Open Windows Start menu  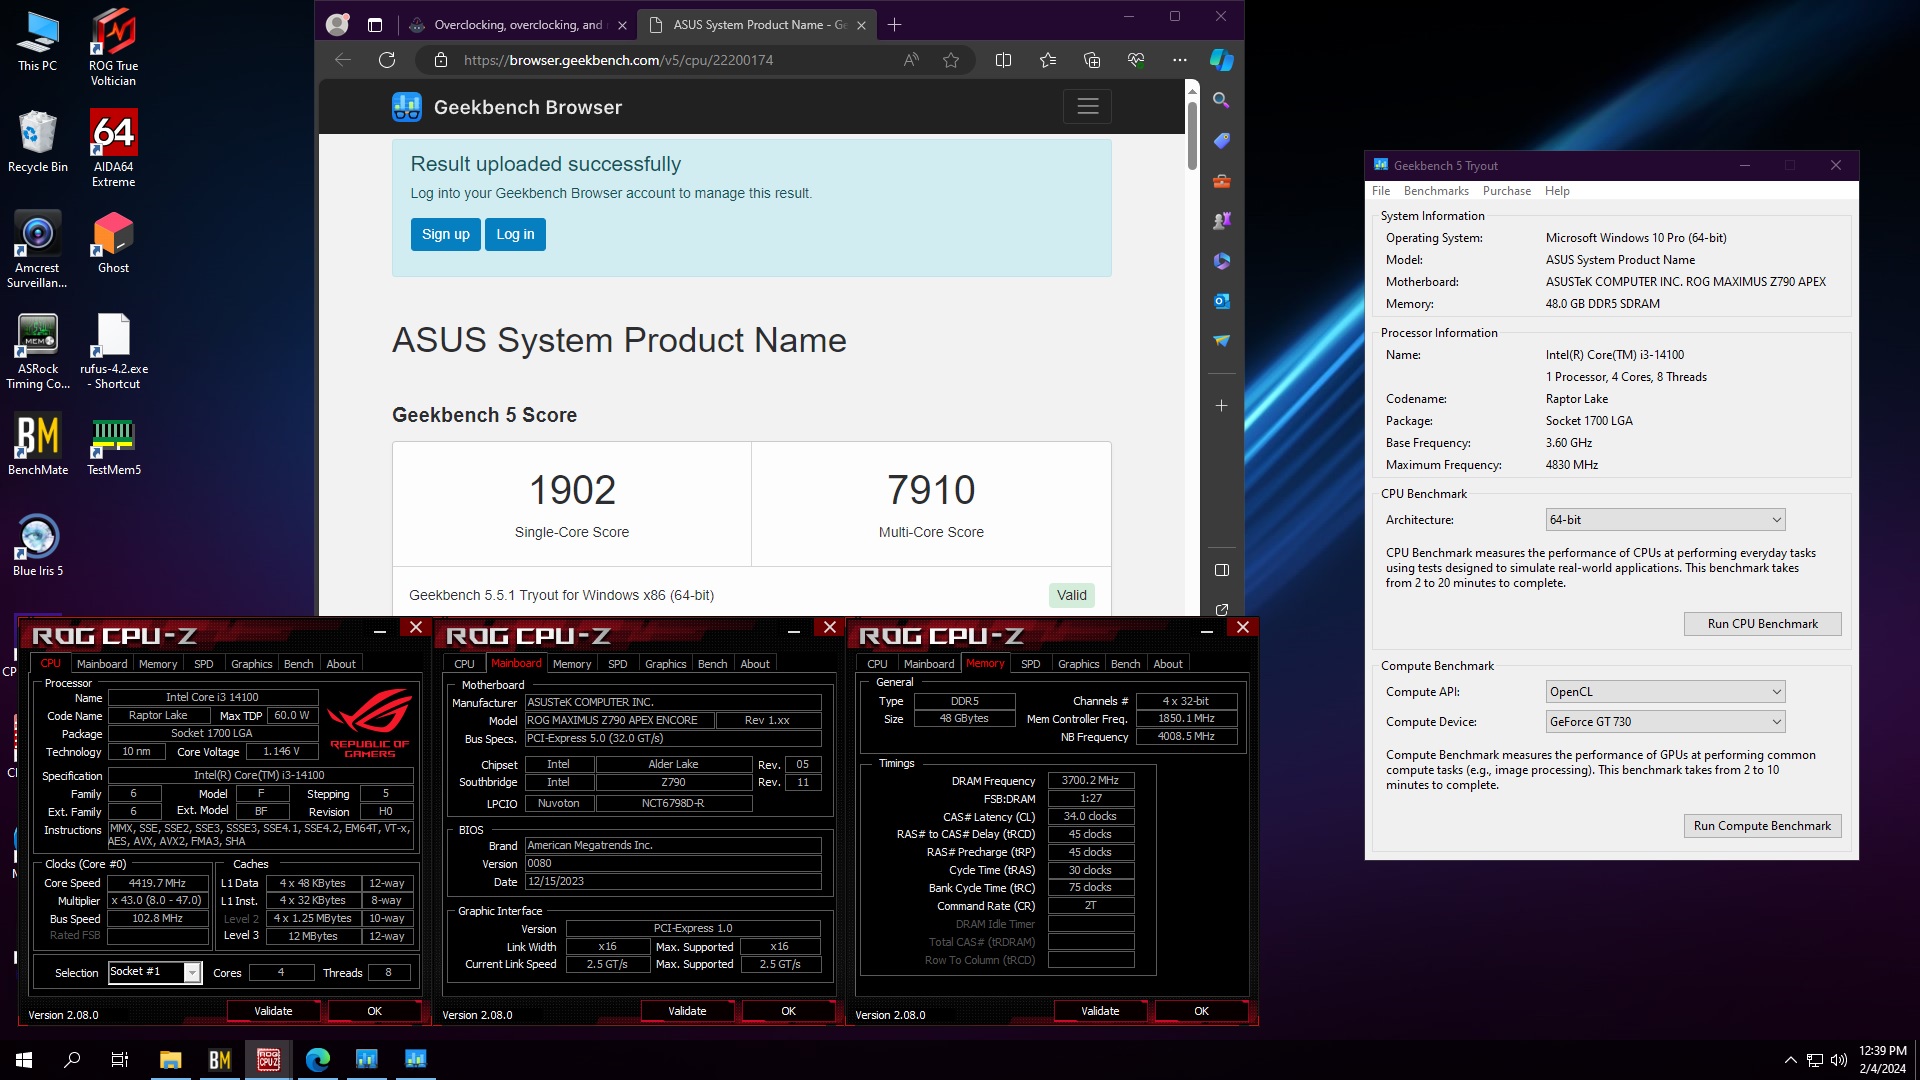click(x=24, y=1059)
